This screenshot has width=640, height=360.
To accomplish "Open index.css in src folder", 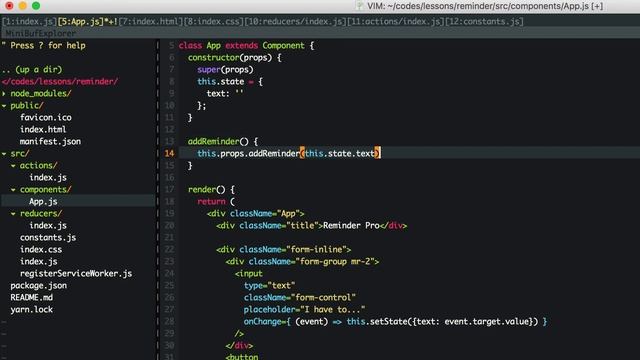I will pos(41,249).
